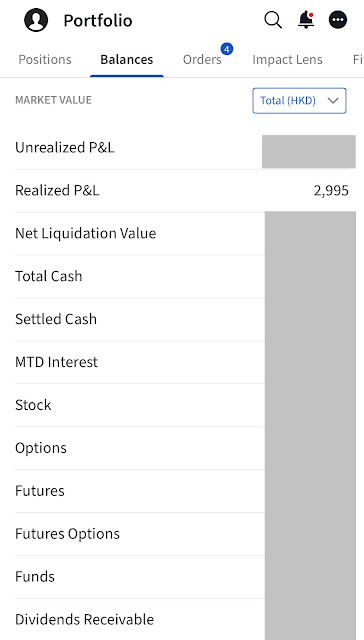Screen dimensions: 364x640
Task: Open the Impact Lens tab
Action: (287, 60)
